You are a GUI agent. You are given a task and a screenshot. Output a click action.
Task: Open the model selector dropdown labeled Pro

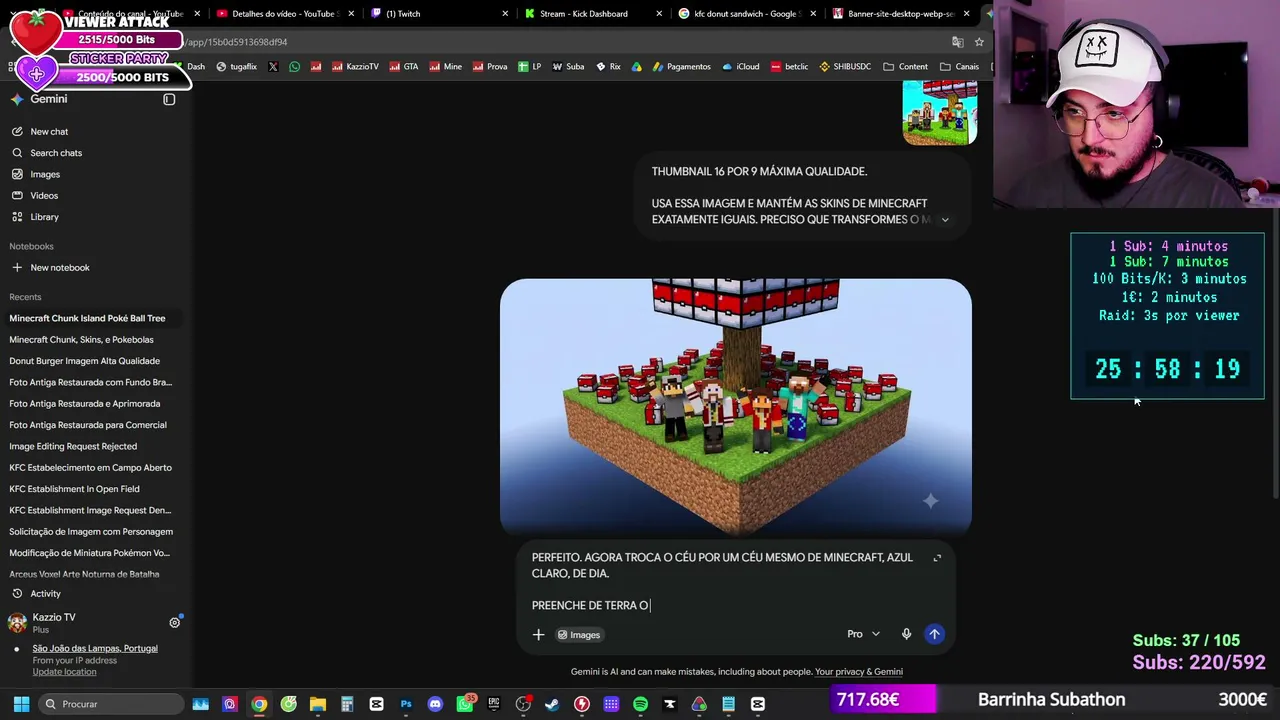pos(864,634)
